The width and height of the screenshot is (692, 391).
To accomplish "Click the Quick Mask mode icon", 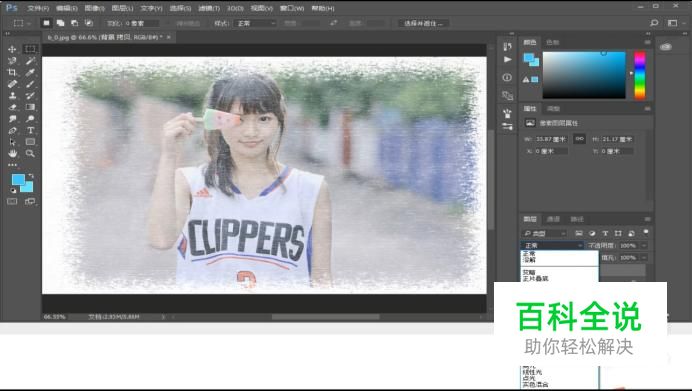I will [12, 201].
